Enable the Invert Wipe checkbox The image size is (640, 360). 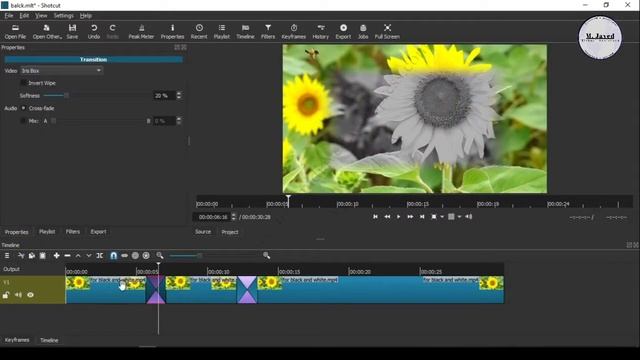[23, 83]
